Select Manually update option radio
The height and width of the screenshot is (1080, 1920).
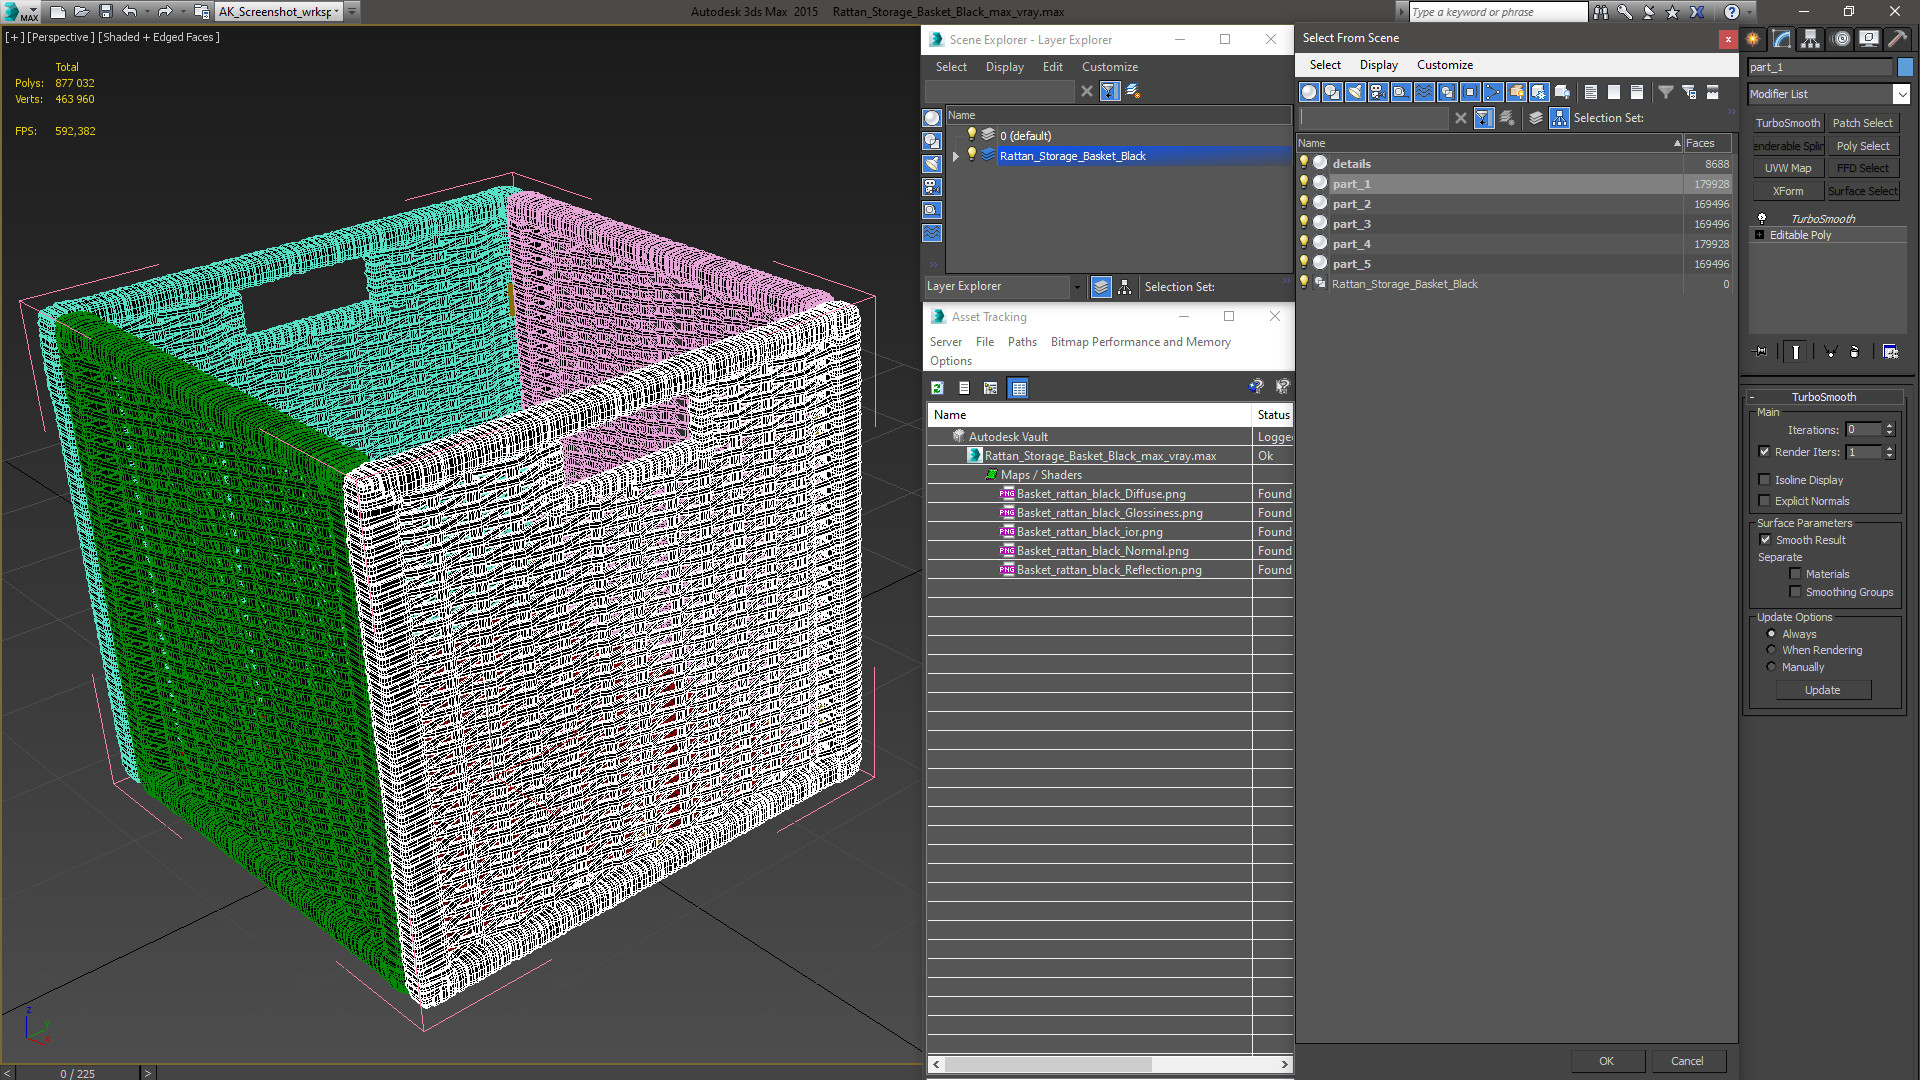pyautogui.click(x=1771, y=667)
